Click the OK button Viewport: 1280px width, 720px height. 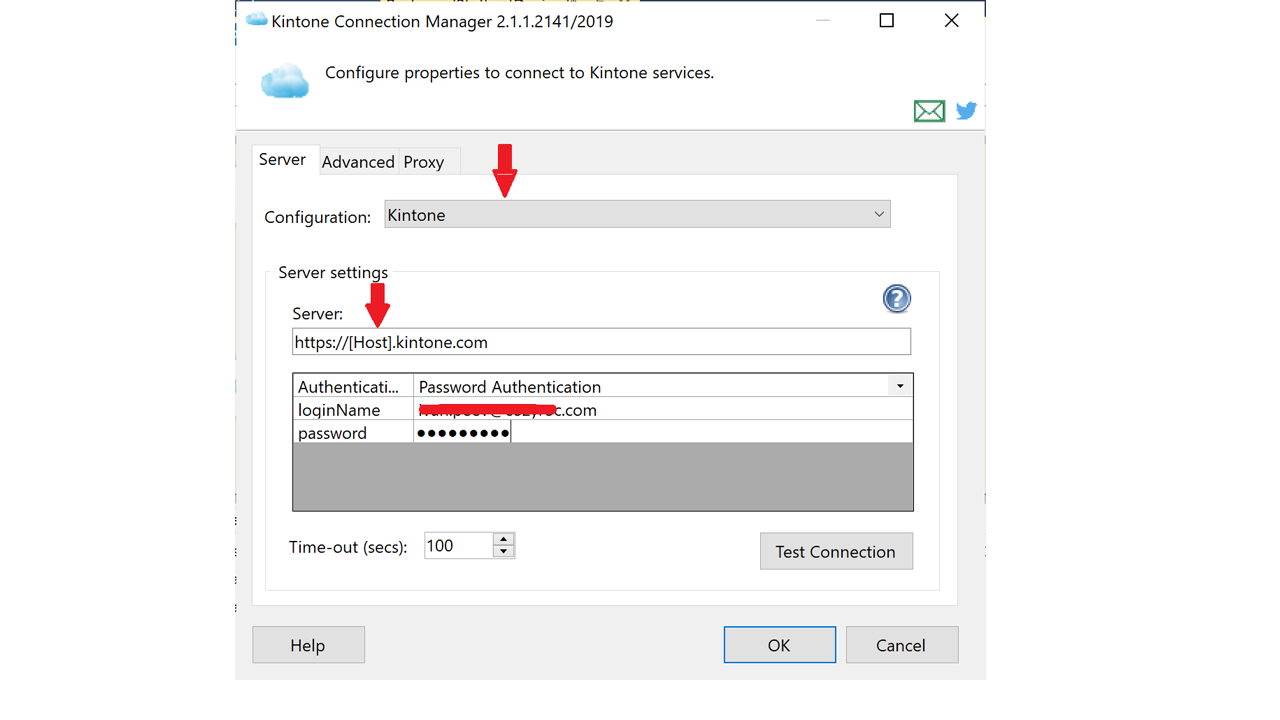[779, 645]
